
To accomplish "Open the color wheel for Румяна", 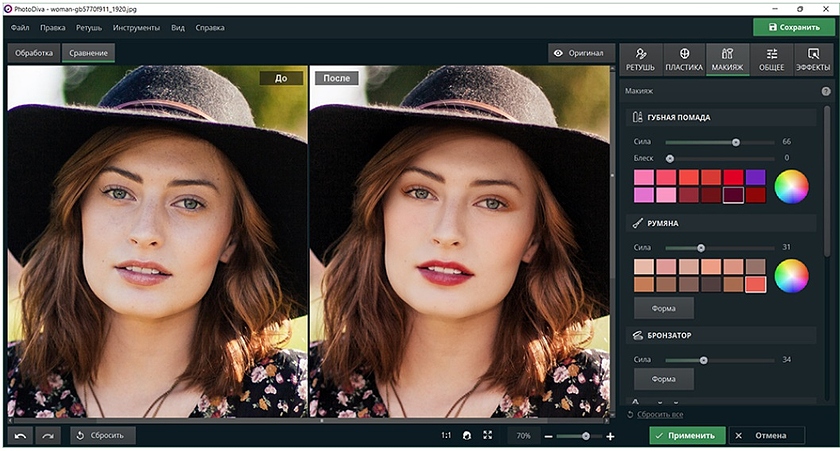I will coord(791,275).
